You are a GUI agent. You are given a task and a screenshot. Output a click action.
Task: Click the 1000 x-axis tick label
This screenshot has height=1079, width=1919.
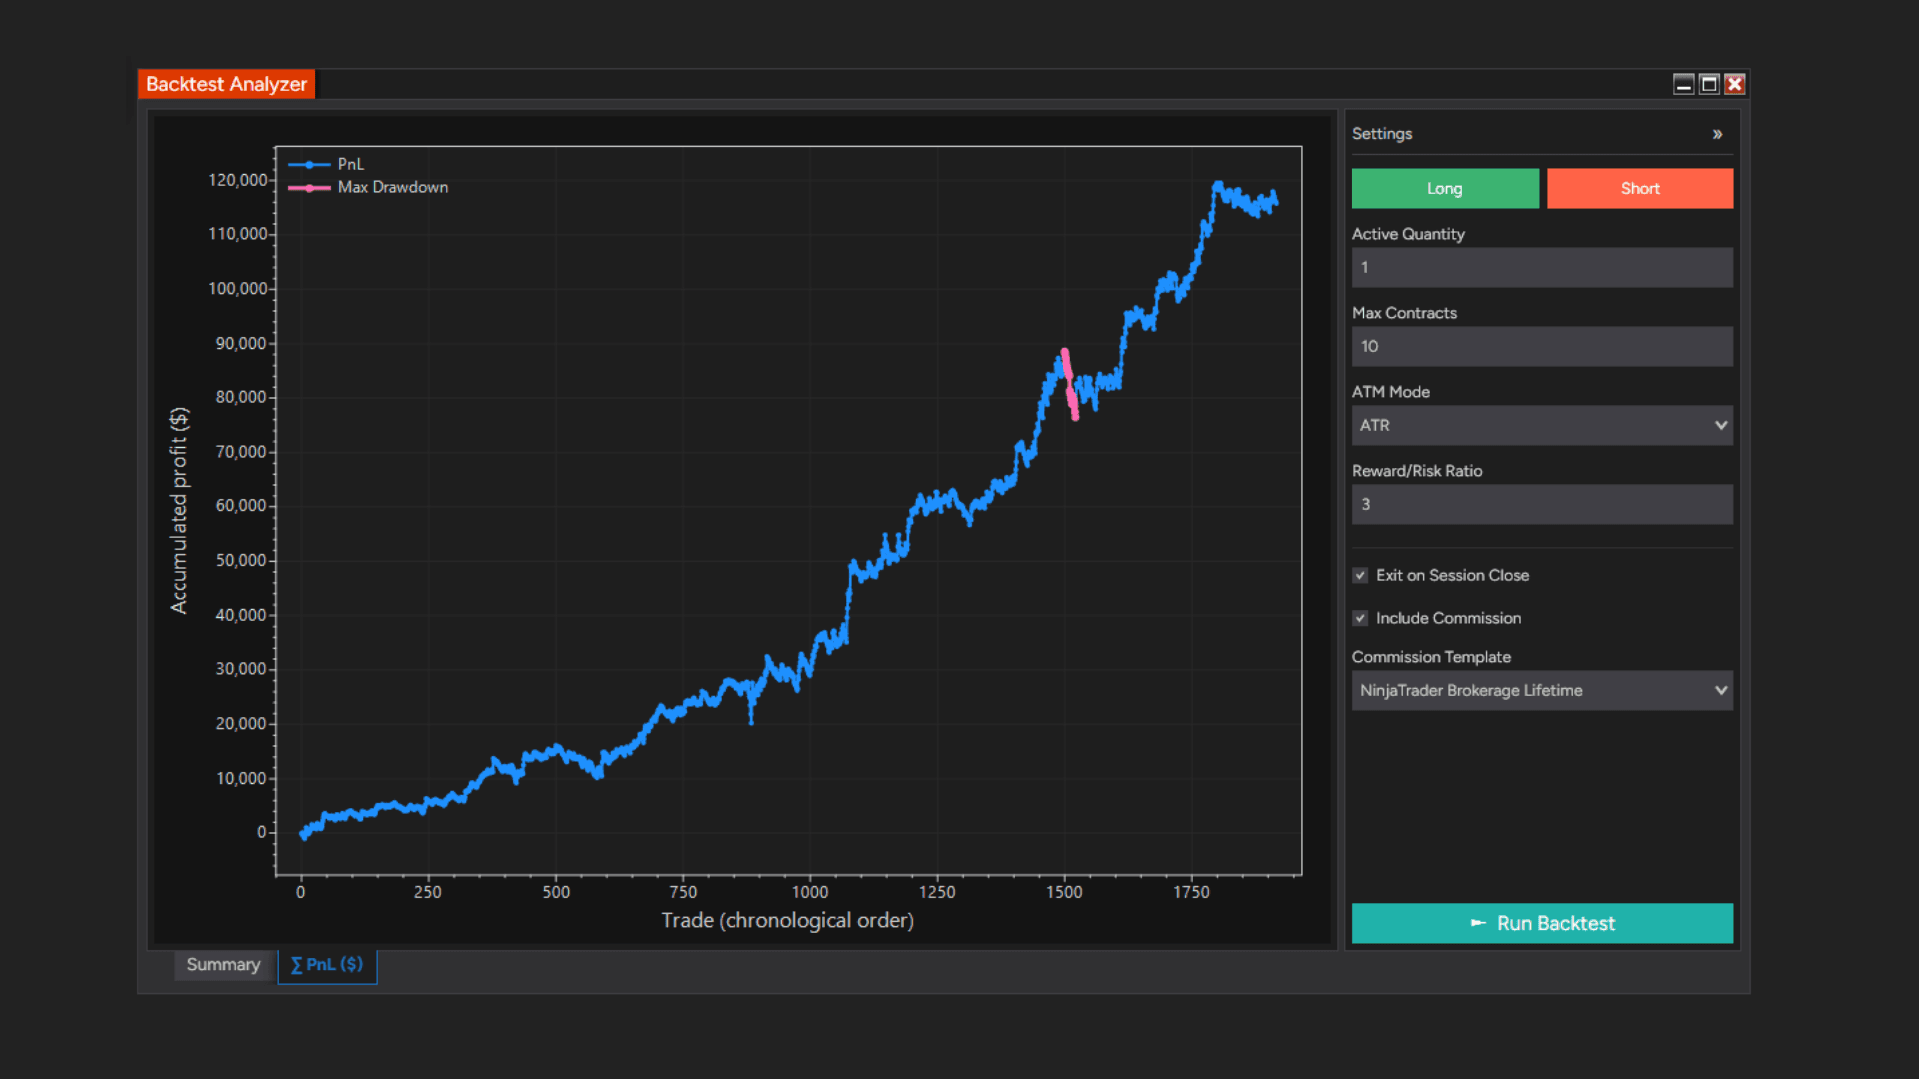[x=810, y=892]
